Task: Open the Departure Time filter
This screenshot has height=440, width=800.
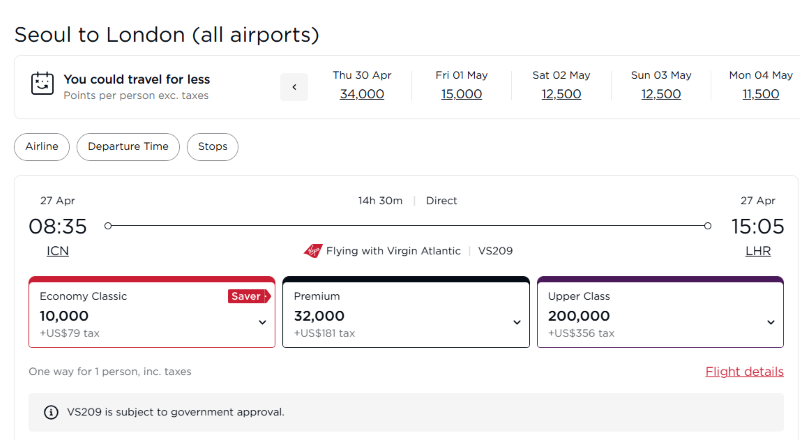Action: (128, 146)
